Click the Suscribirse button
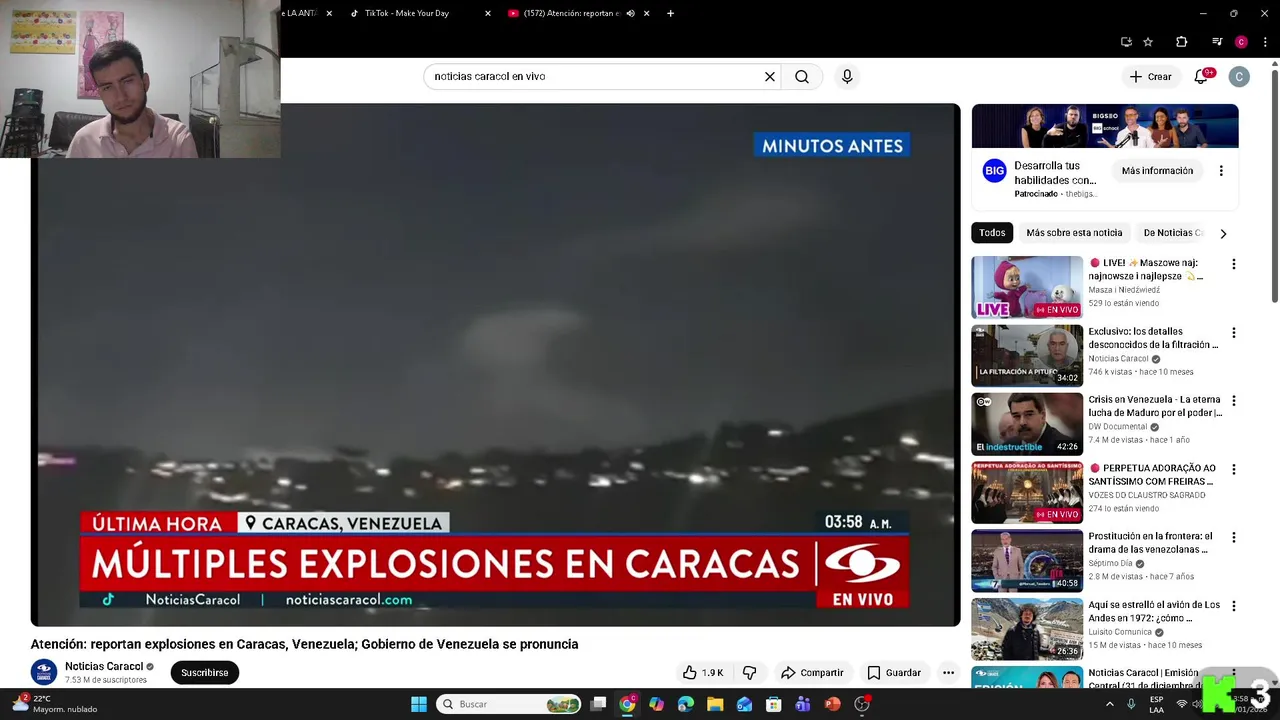The height and width of the screenshot is (720, 1280). coord(205,673)
